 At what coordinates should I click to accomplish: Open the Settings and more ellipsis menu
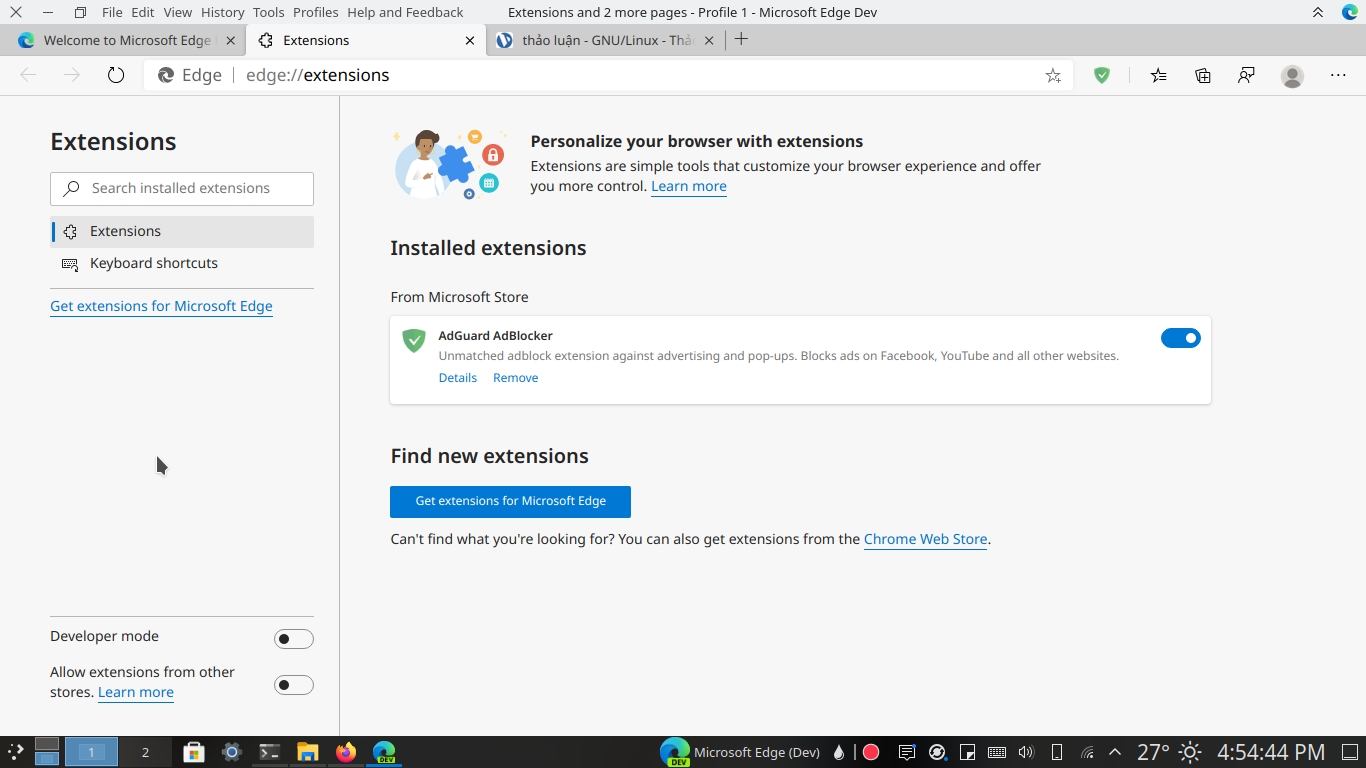tap(1338, 75)
